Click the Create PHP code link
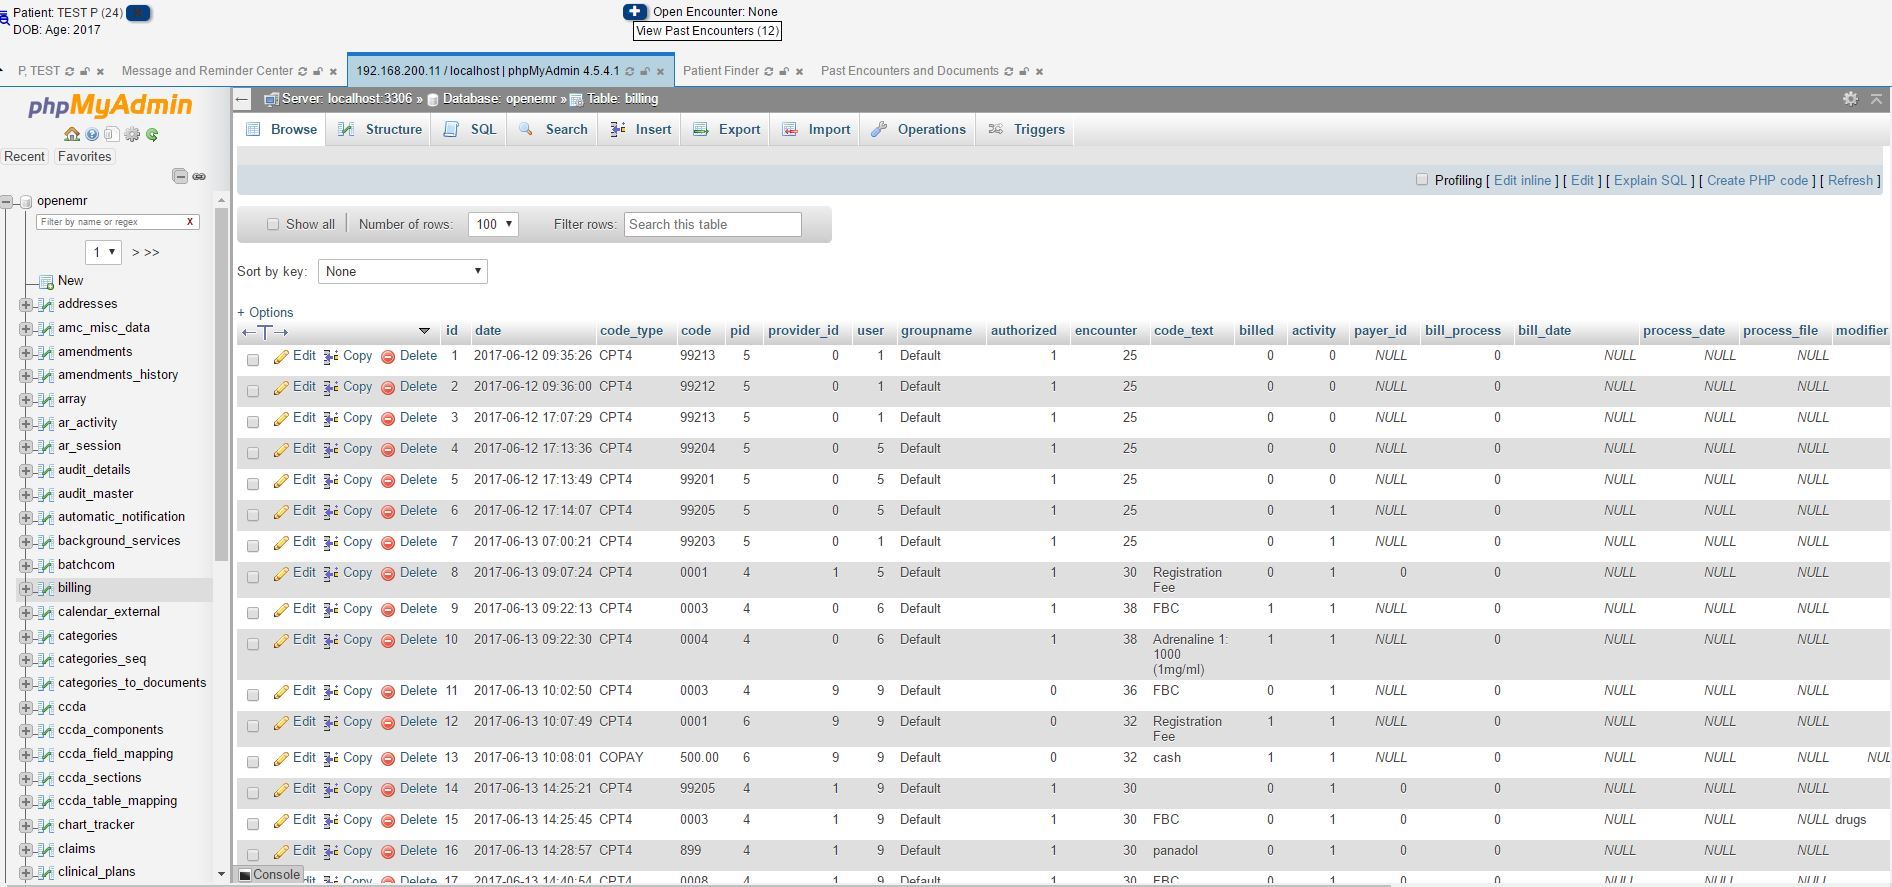 click(1757, 180)
